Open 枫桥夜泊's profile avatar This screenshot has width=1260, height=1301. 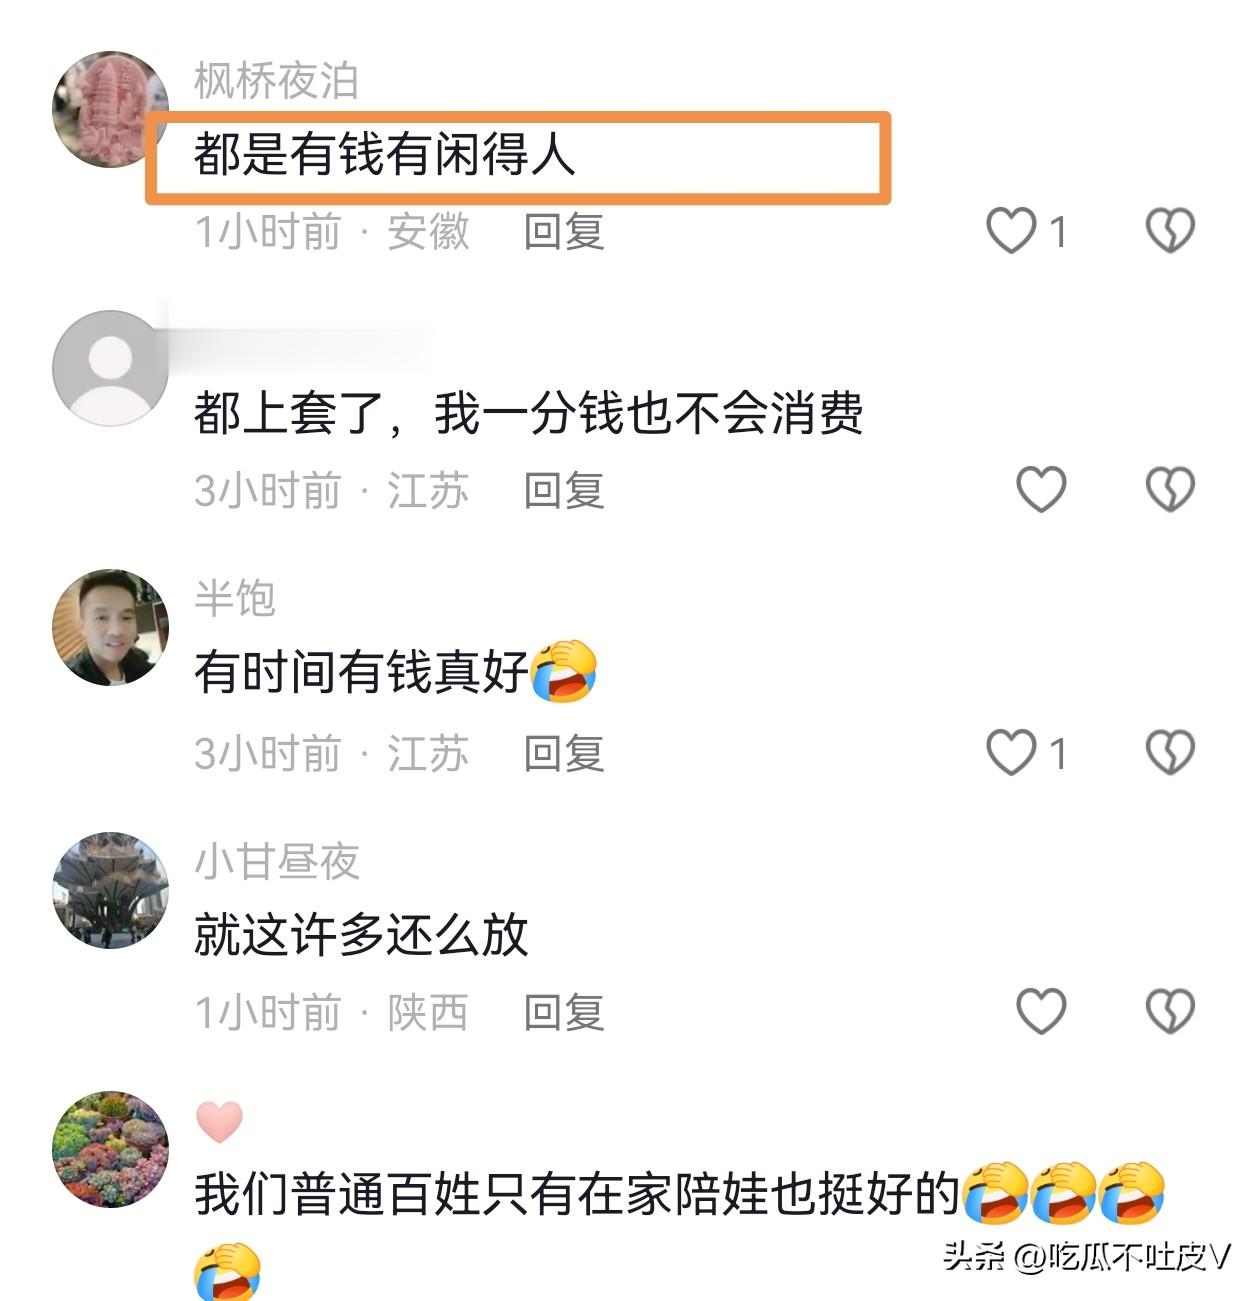110,109
